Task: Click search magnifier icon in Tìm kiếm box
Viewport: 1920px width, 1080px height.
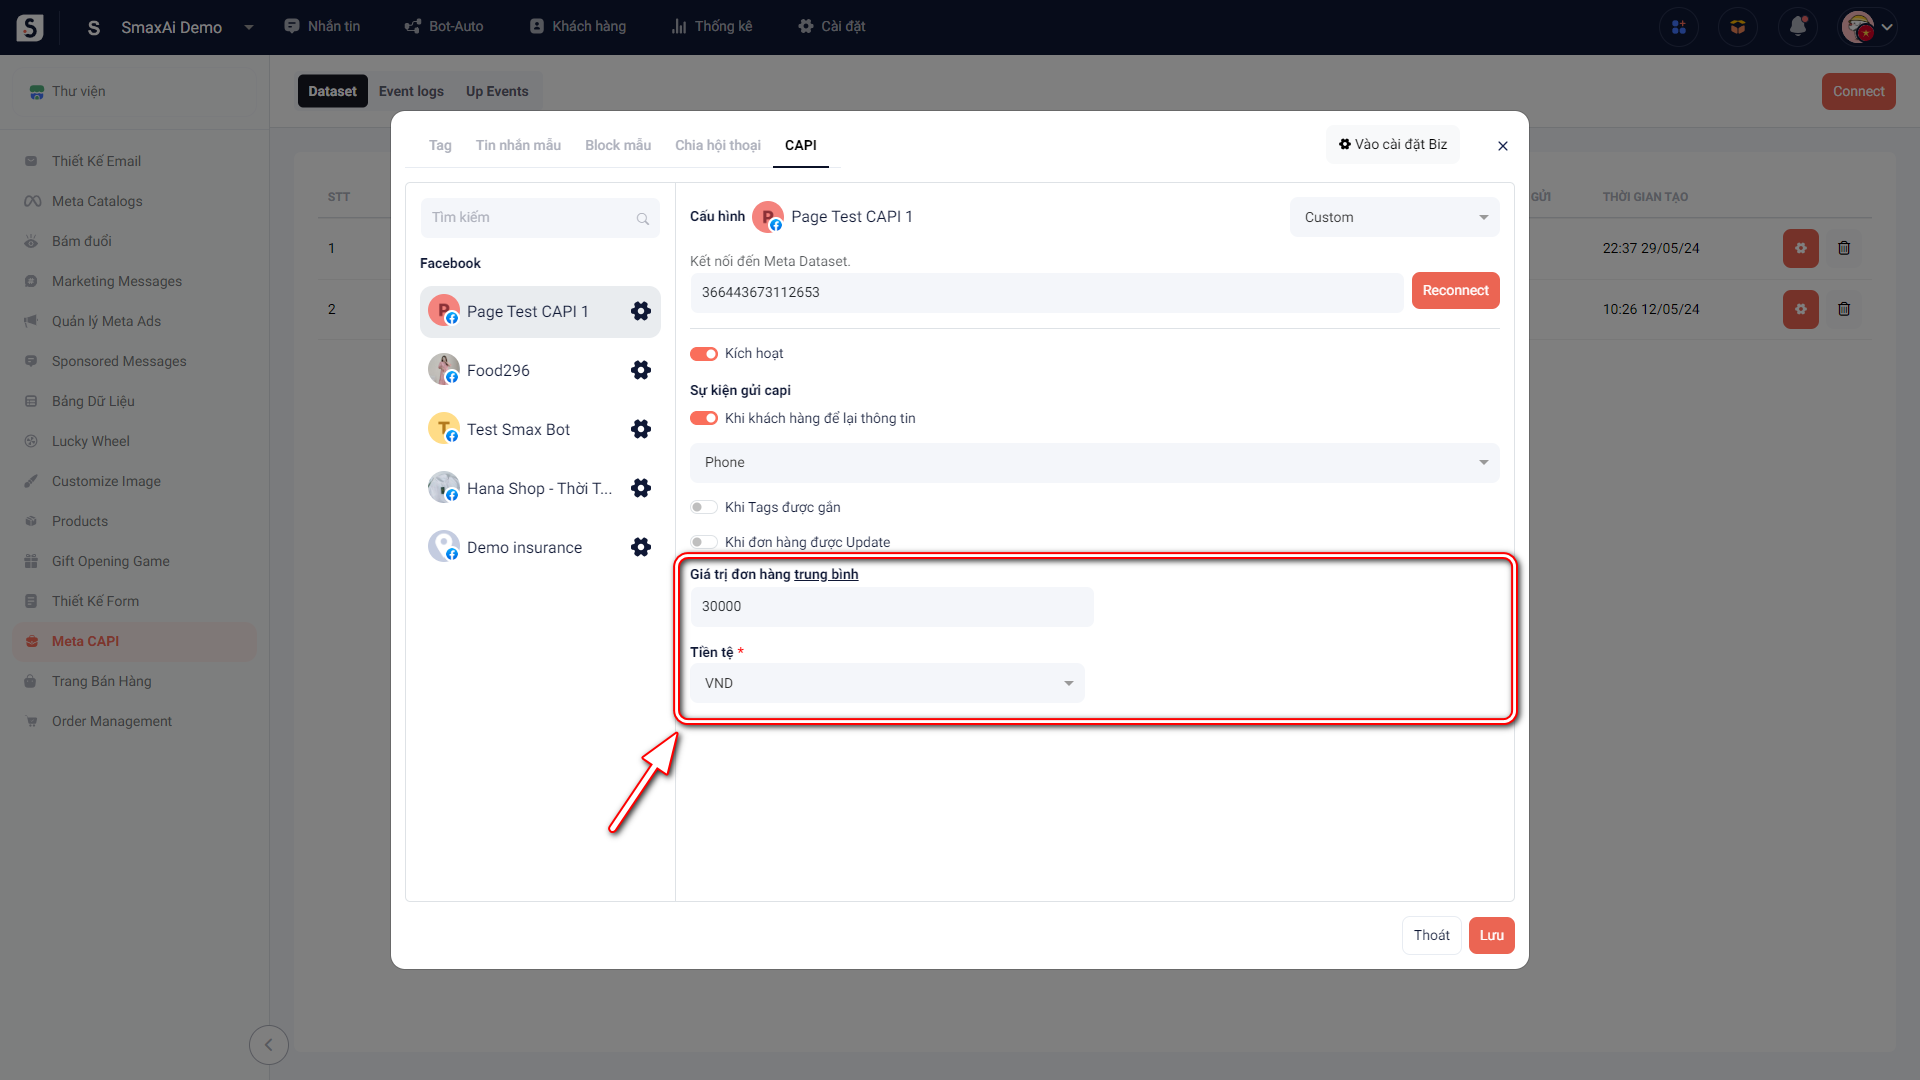Action: click(x=643, y=218)
